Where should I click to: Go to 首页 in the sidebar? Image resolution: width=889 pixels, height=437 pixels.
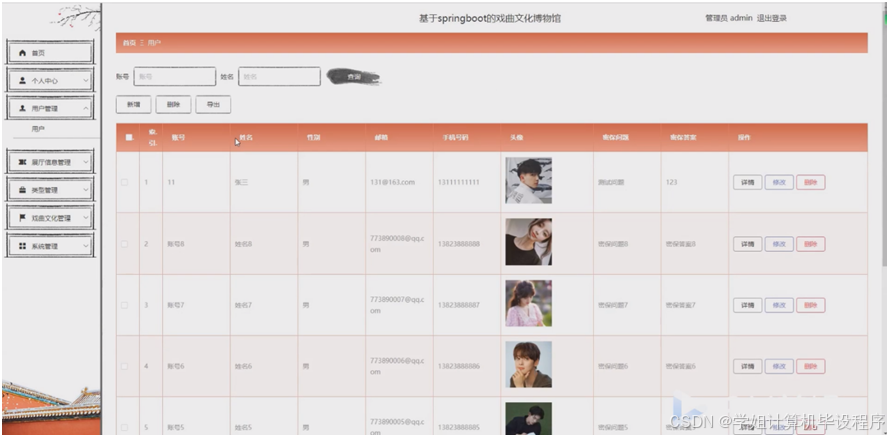[x=50, y=53]
